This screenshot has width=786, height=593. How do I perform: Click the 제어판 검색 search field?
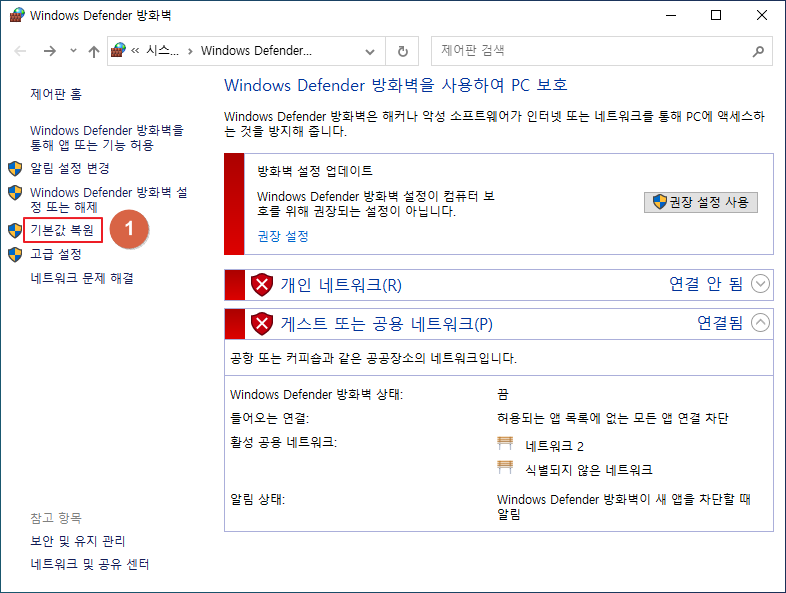602,51
